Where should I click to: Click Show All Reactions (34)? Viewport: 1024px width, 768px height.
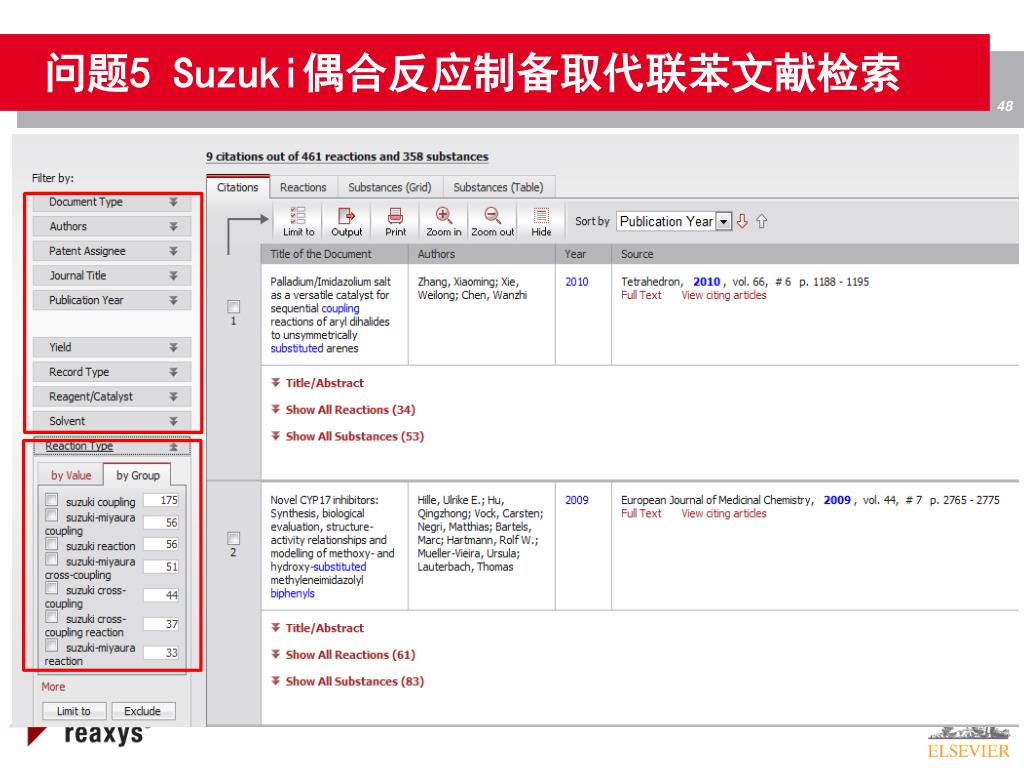(344, 410)
